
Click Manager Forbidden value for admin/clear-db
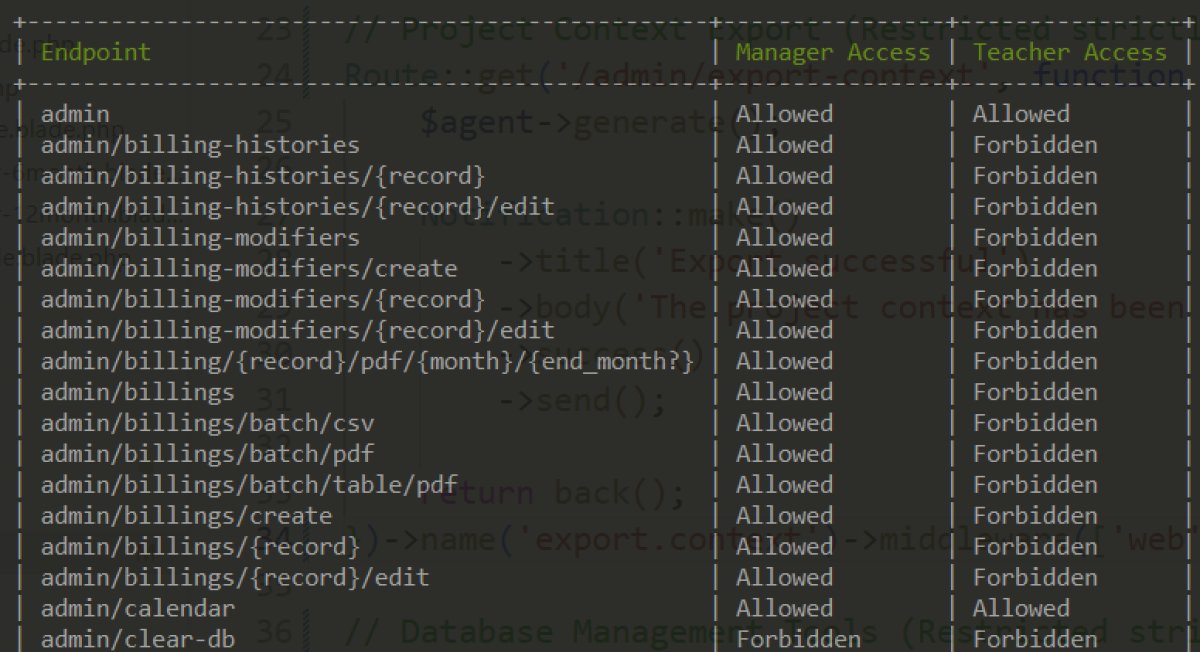pyautogui.click(x=798, y=639)
